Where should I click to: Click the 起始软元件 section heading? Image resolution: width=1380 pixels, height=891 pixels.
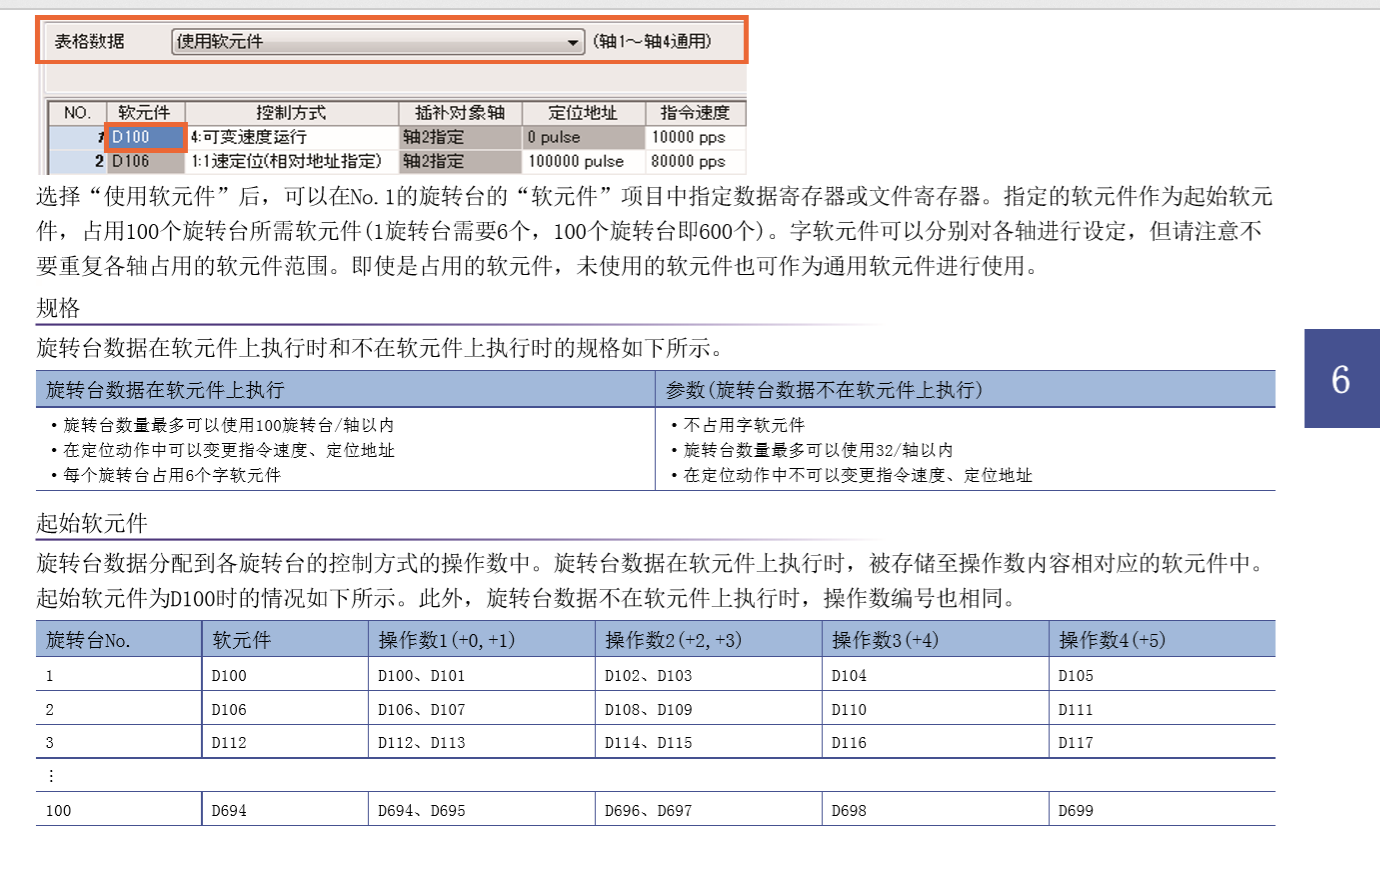click(92, 523)
